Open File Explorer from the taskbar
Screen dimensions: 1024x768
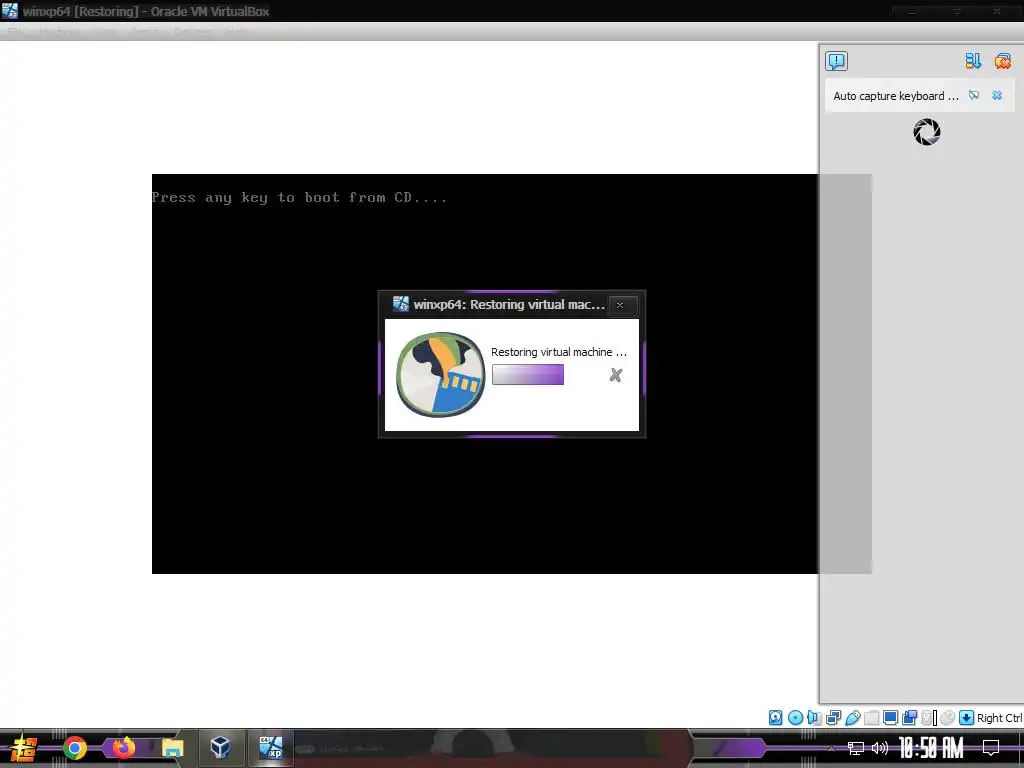point(172,748)
